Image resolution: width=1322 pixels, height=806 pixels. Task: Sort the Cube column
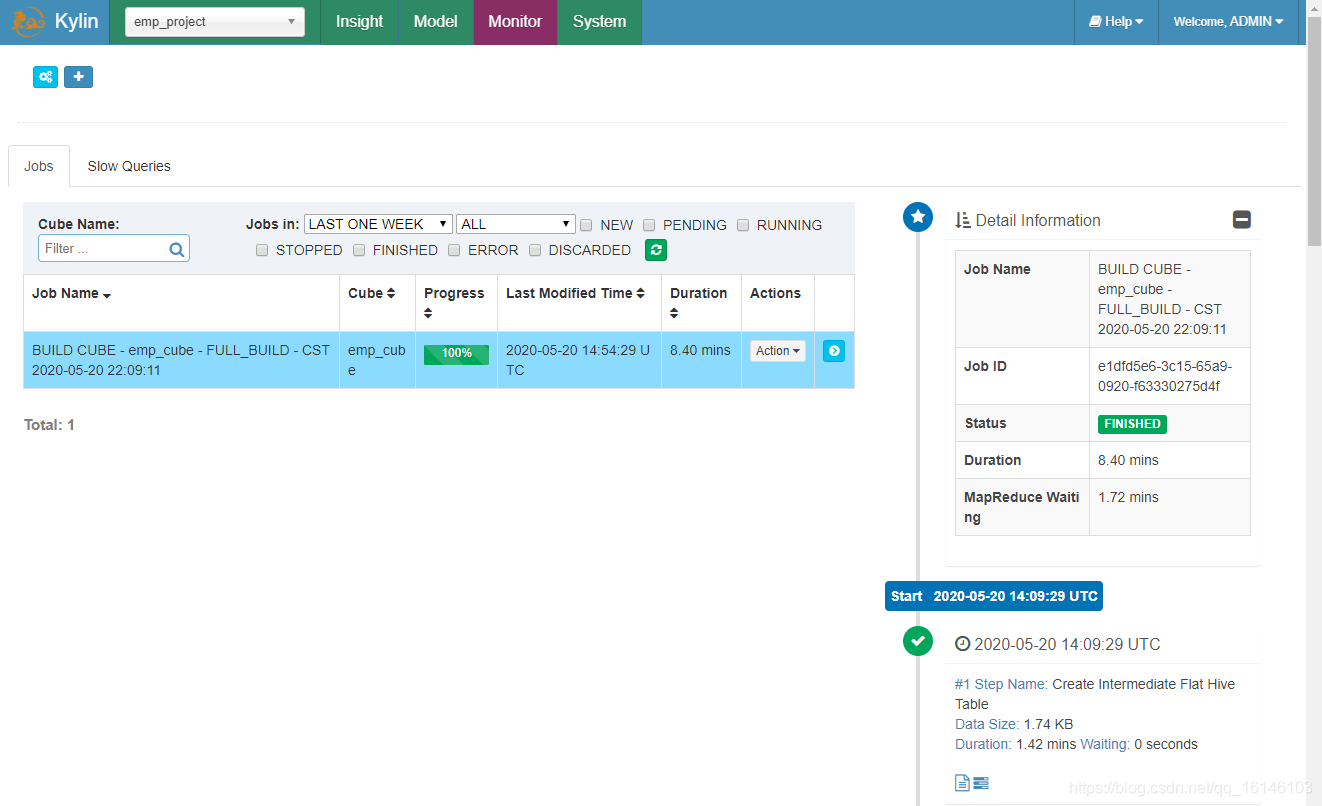click(391, 293)
